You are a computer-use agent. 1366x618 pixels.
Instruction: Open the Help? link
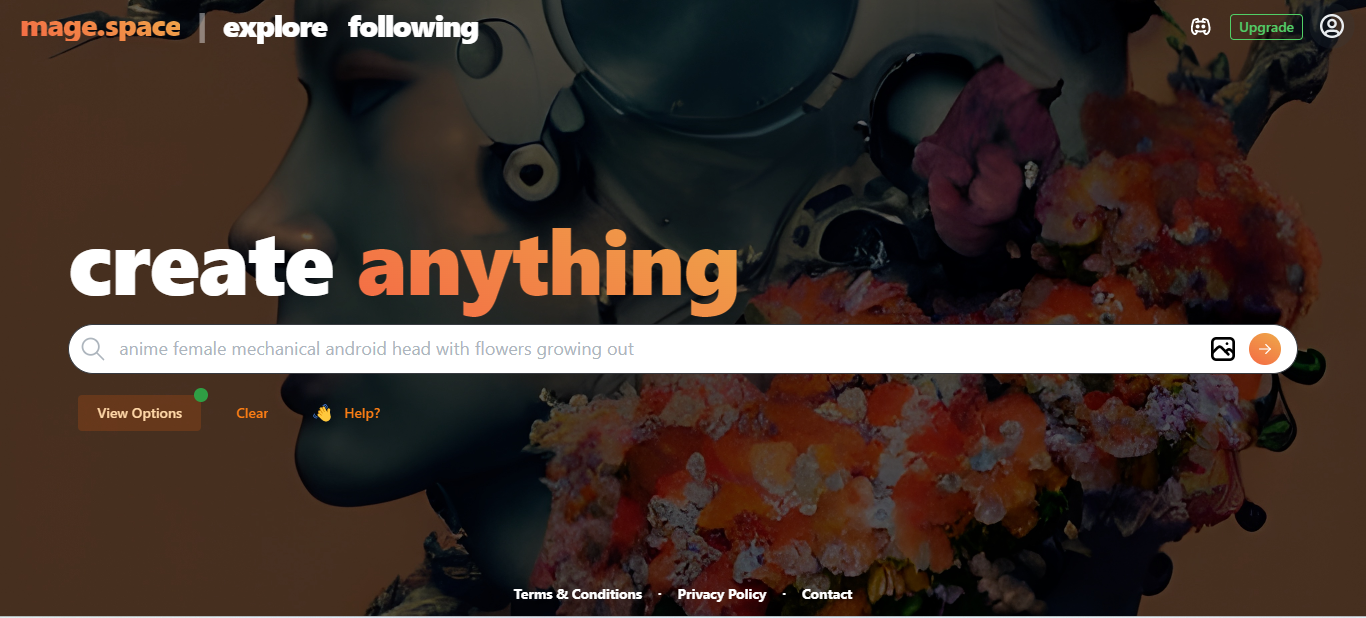[362, 413]
